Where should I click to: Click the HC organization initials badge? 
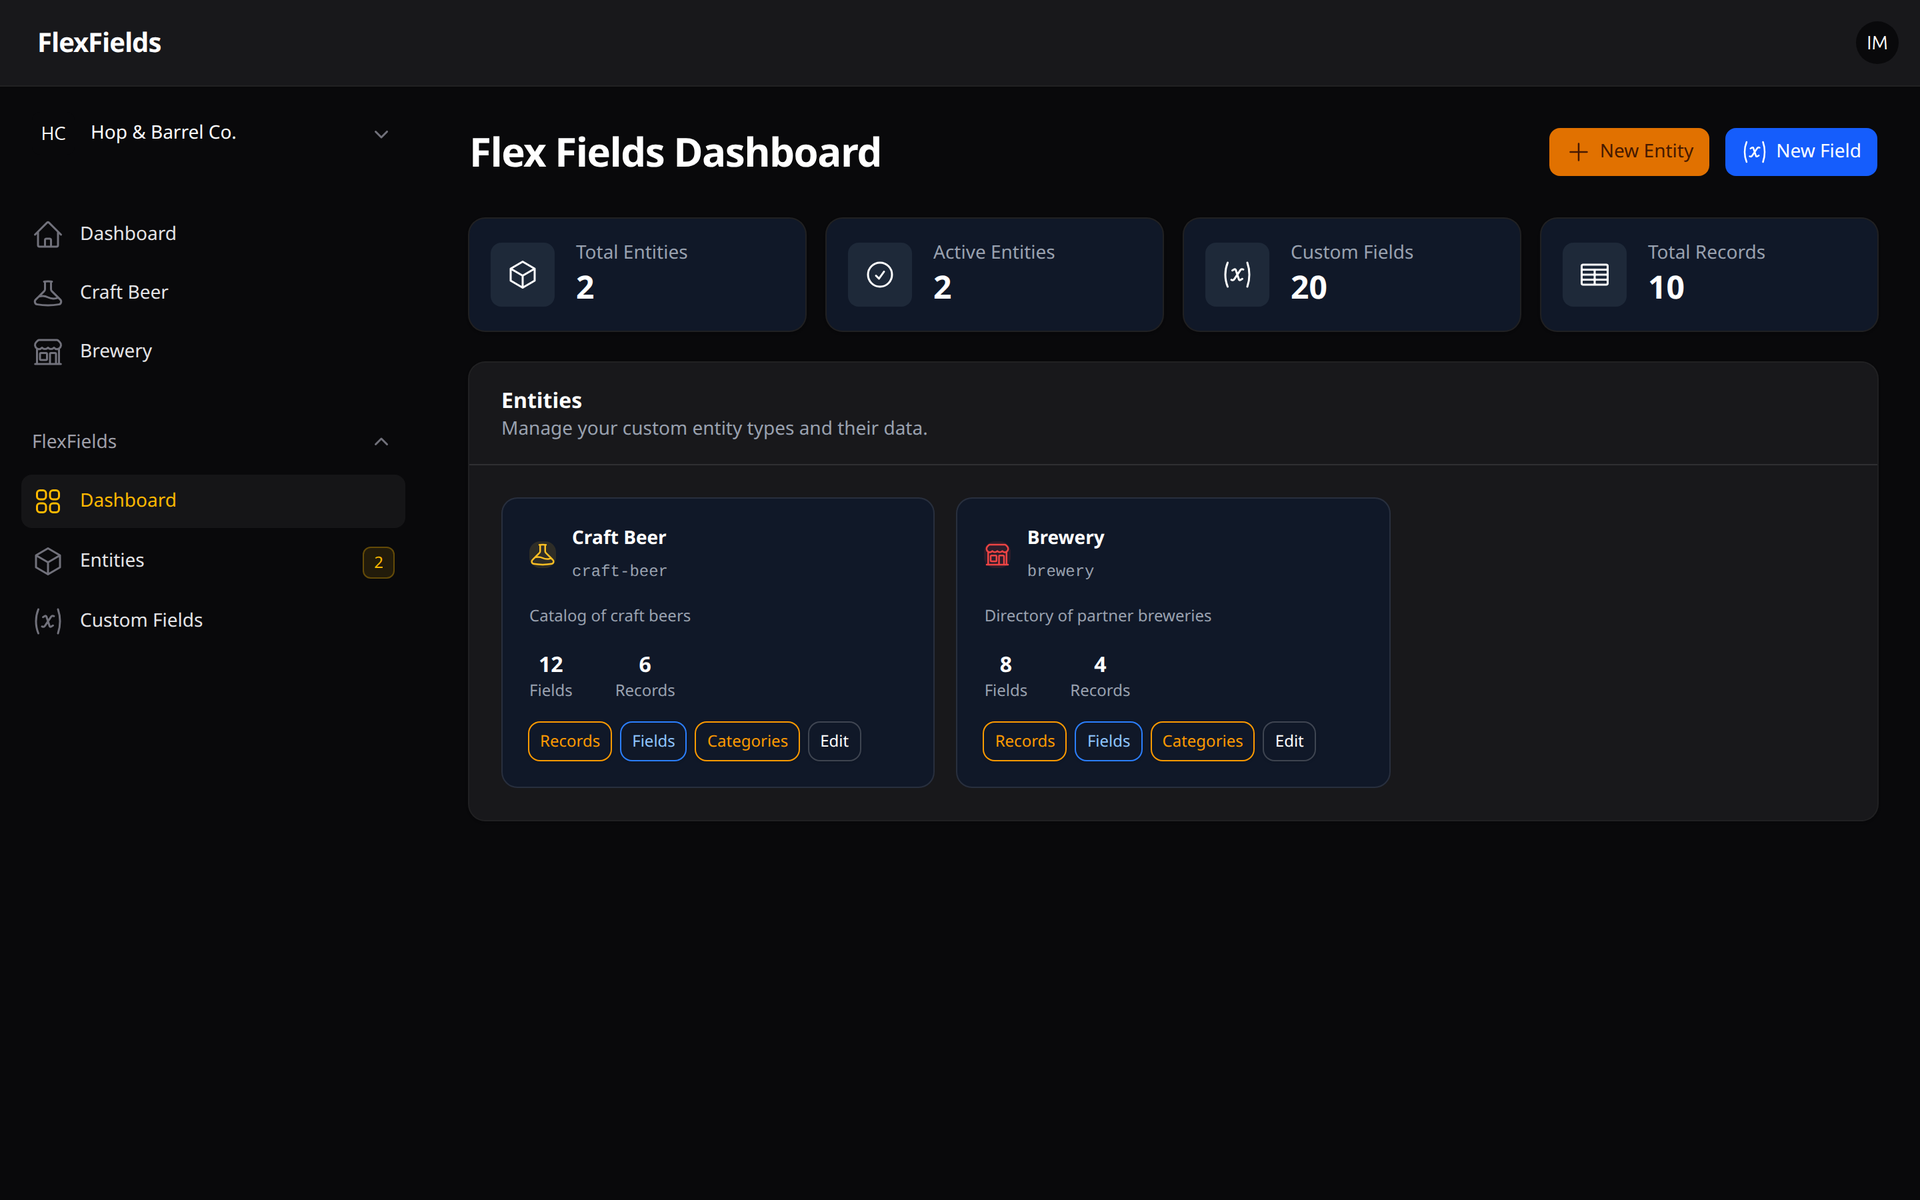54,134
